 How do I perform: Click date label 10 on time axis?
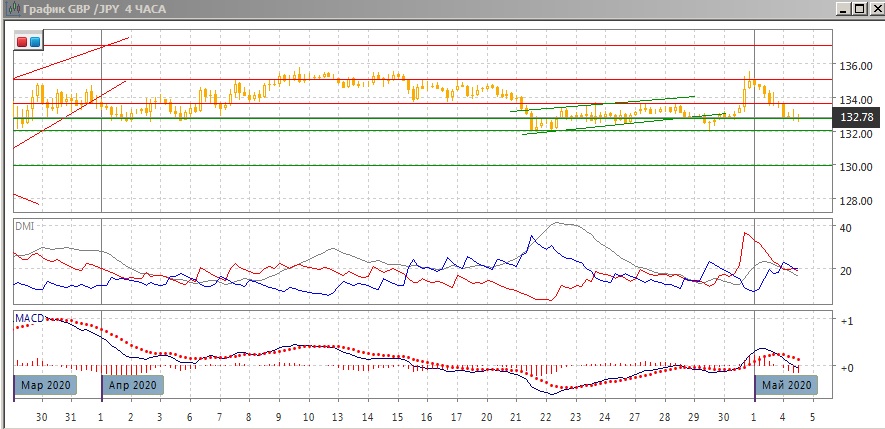pos(308,417)
